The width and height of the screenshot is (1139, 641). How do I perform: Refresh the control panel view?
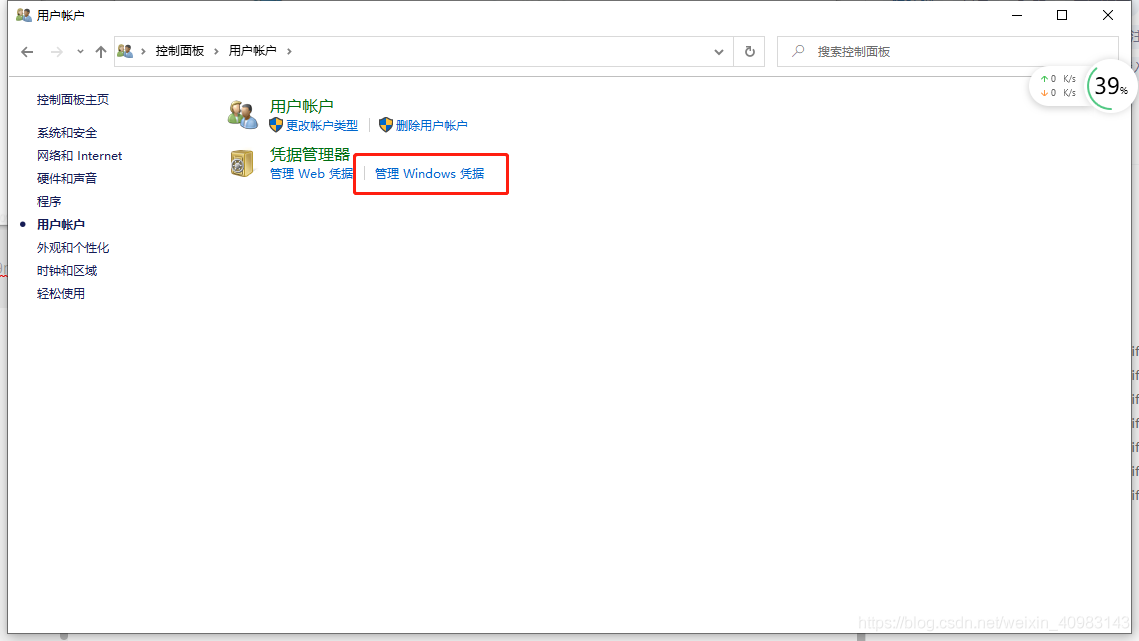click(x=750, y=52)
